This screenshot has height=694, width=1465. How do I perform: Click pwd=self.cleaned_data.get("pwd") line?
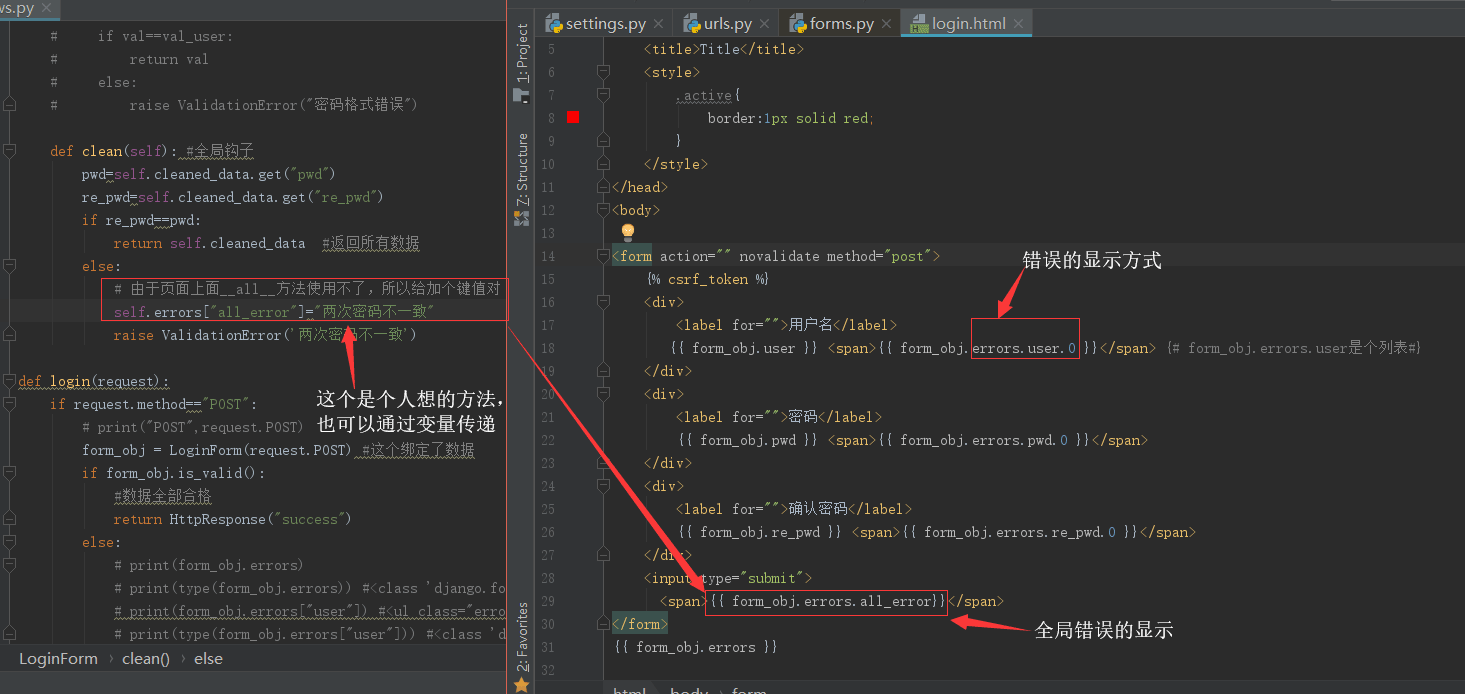[209, 174]
